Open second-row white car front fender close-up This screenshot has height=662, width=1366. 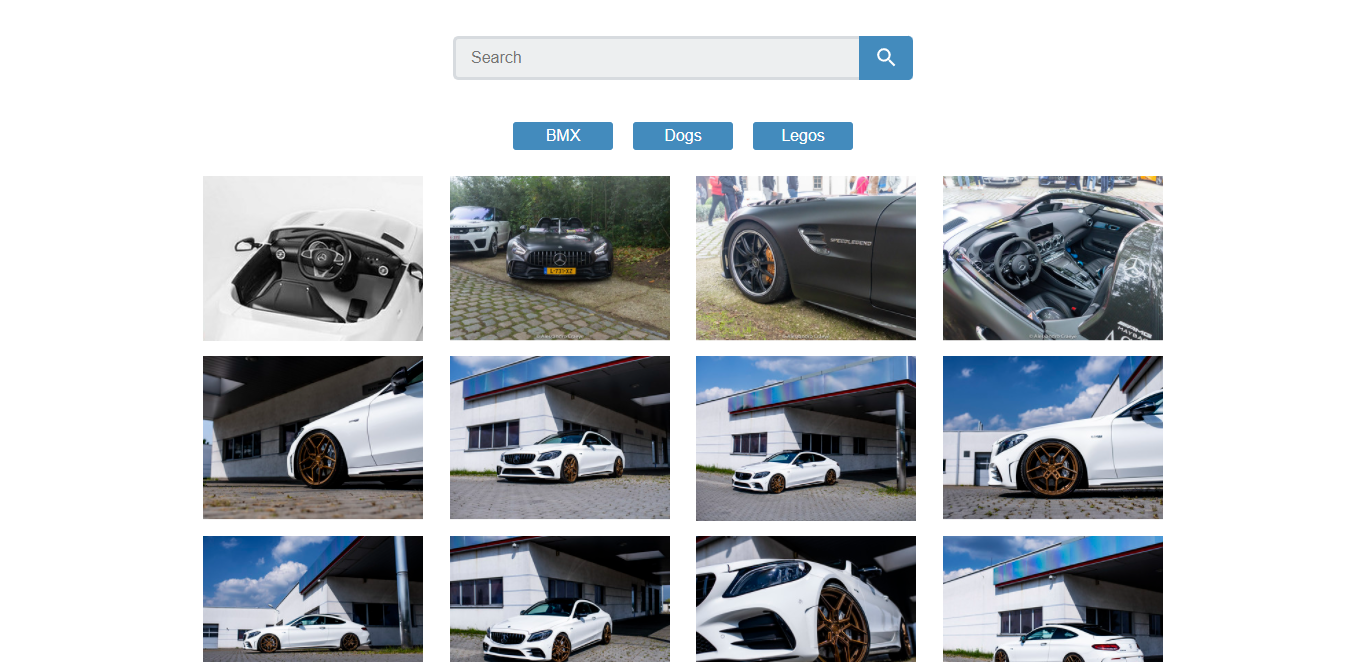[313, 438]
